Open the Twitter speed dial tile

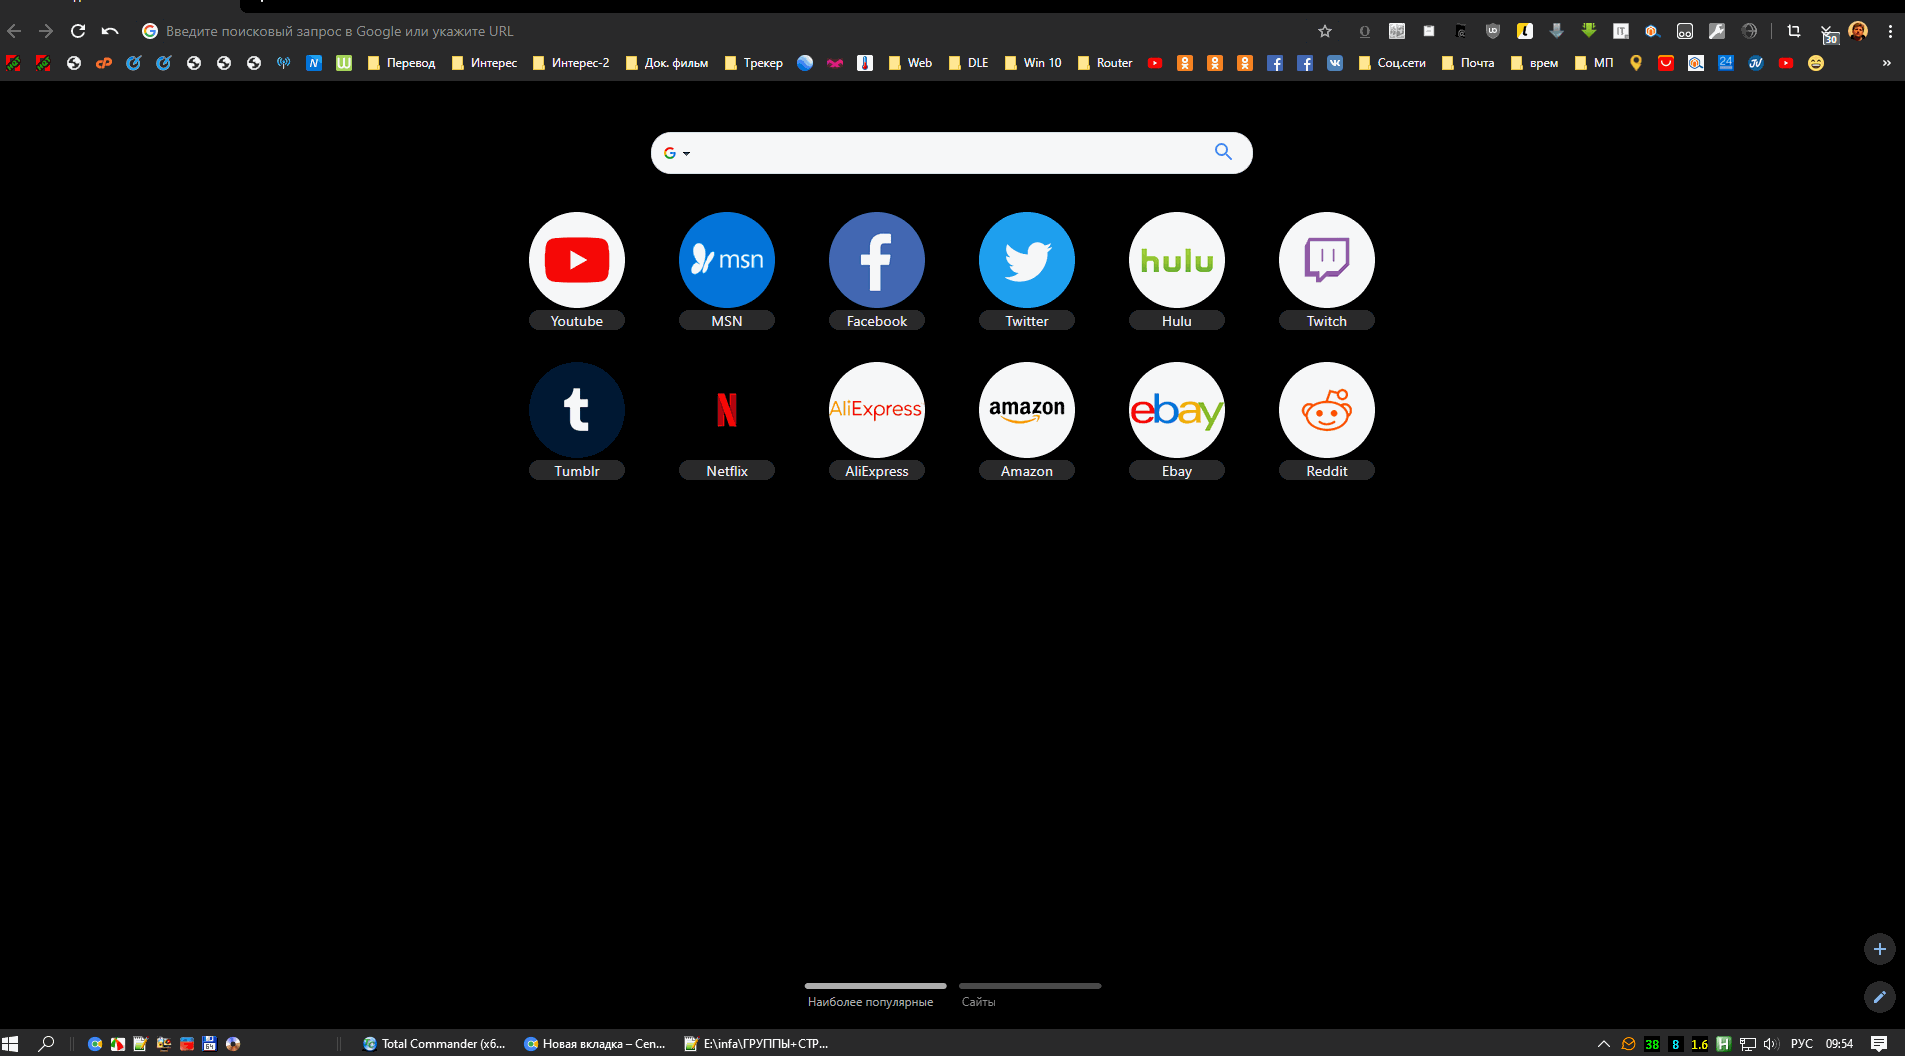[x=1027, y=260]
